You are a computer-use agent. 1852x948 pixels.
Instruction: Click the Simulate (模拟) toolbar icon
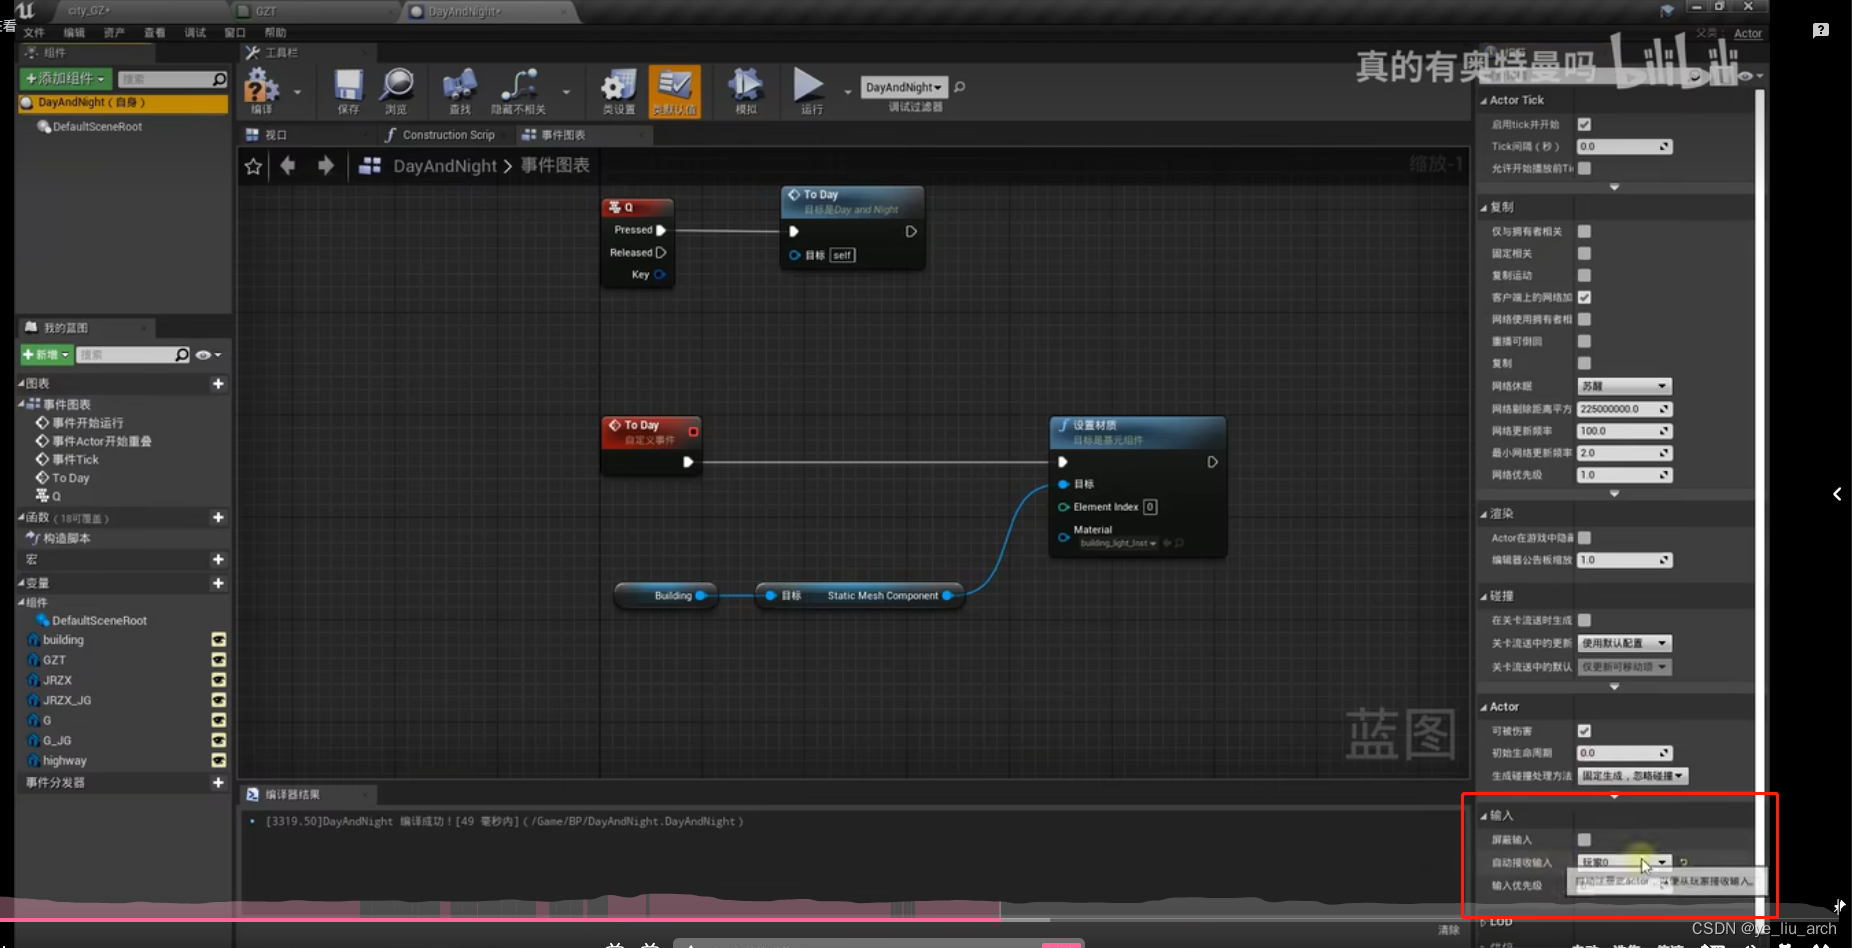746,86
